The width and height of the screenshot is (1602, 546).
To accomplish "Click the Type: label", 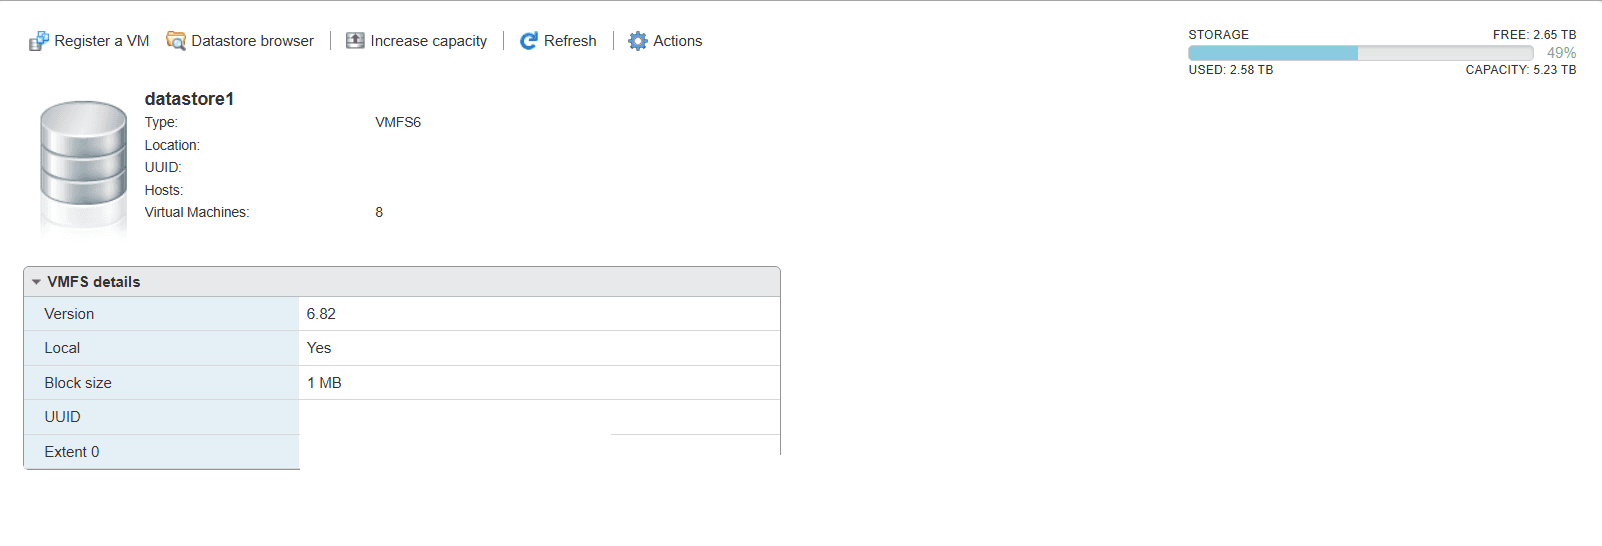I will (x=161, y=122).
